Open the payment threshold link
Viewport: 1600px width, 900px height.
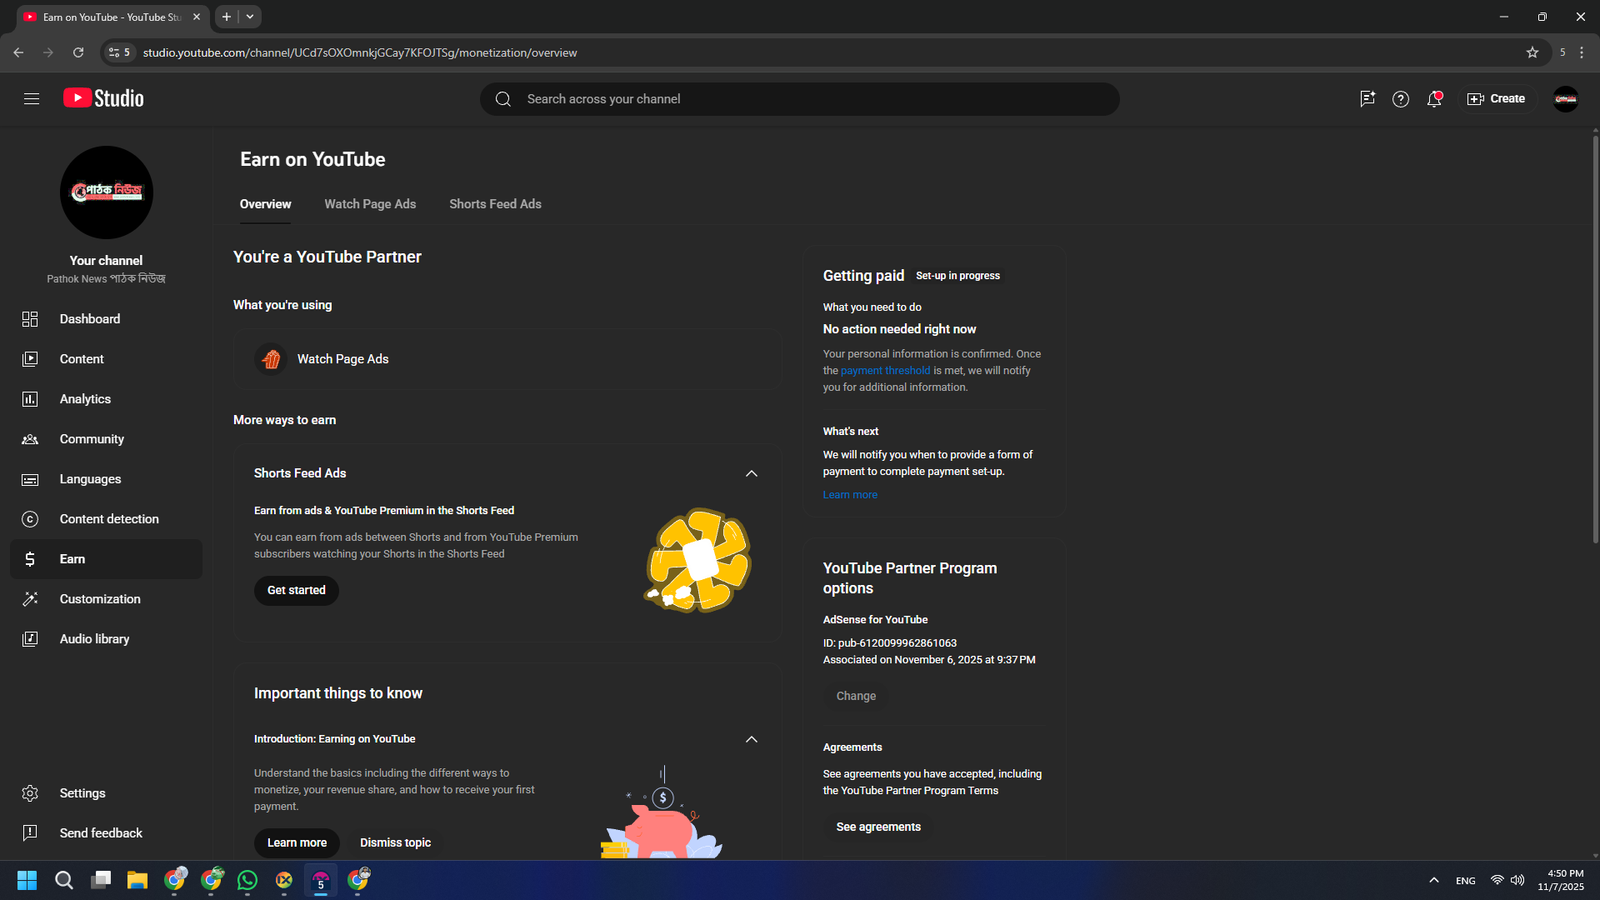885,371
